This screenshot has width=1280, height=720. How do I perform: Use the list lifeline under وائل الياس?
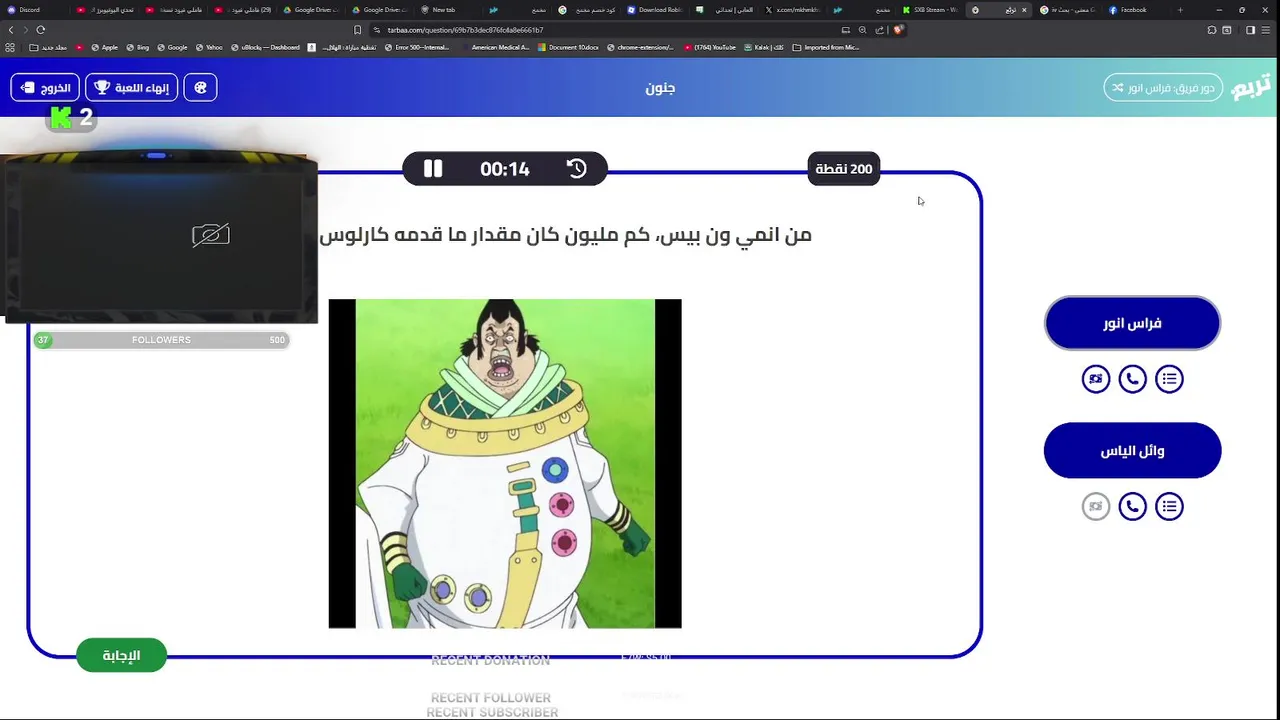pyautogui.click(x=1169, y=507)
